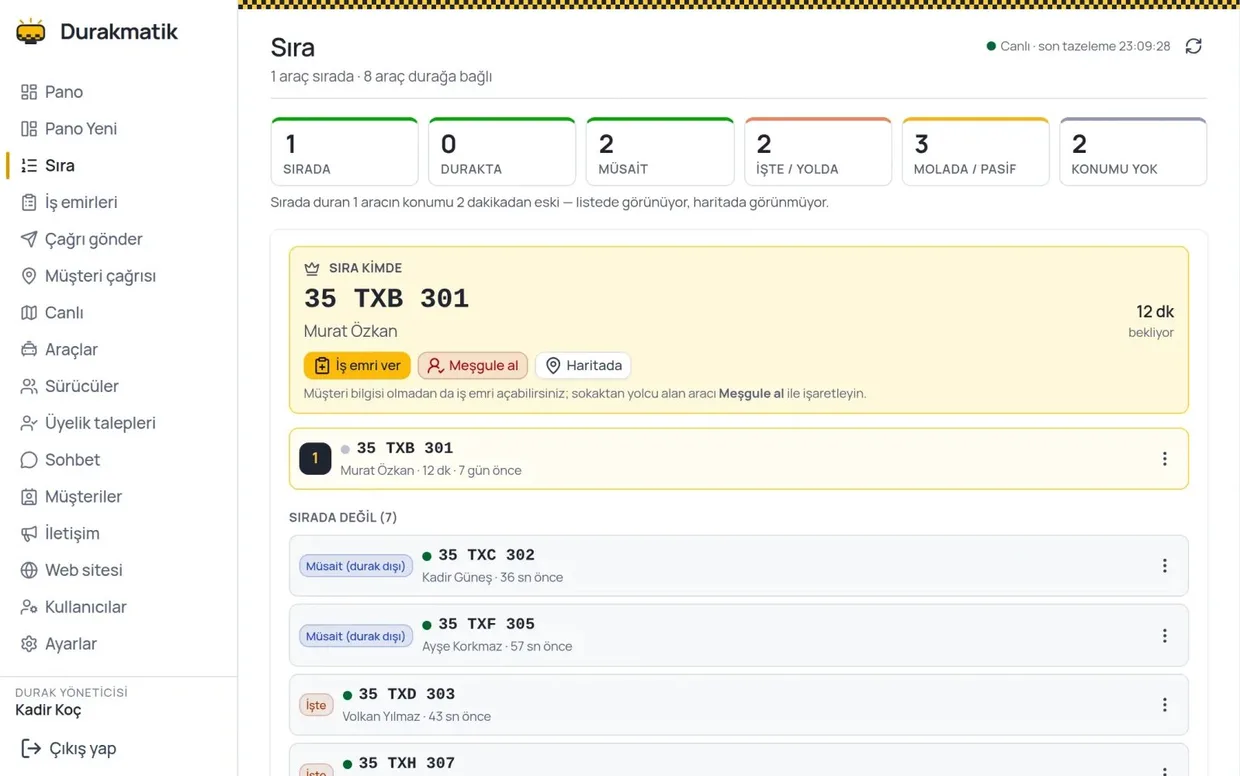The width and height of the screenshot is (1240, 776).
Task: Click the SIRADA DEĞİL (7) section header
Action: click(343, 517)
